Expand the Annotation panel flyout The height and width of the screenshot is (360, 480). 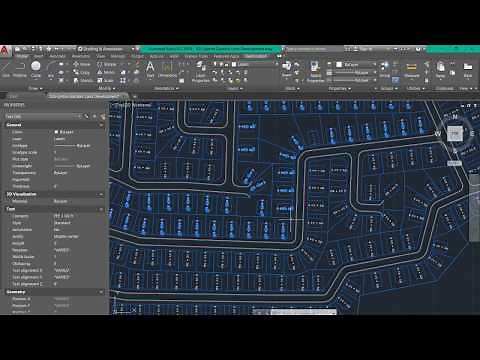click(x=167, y=88)
